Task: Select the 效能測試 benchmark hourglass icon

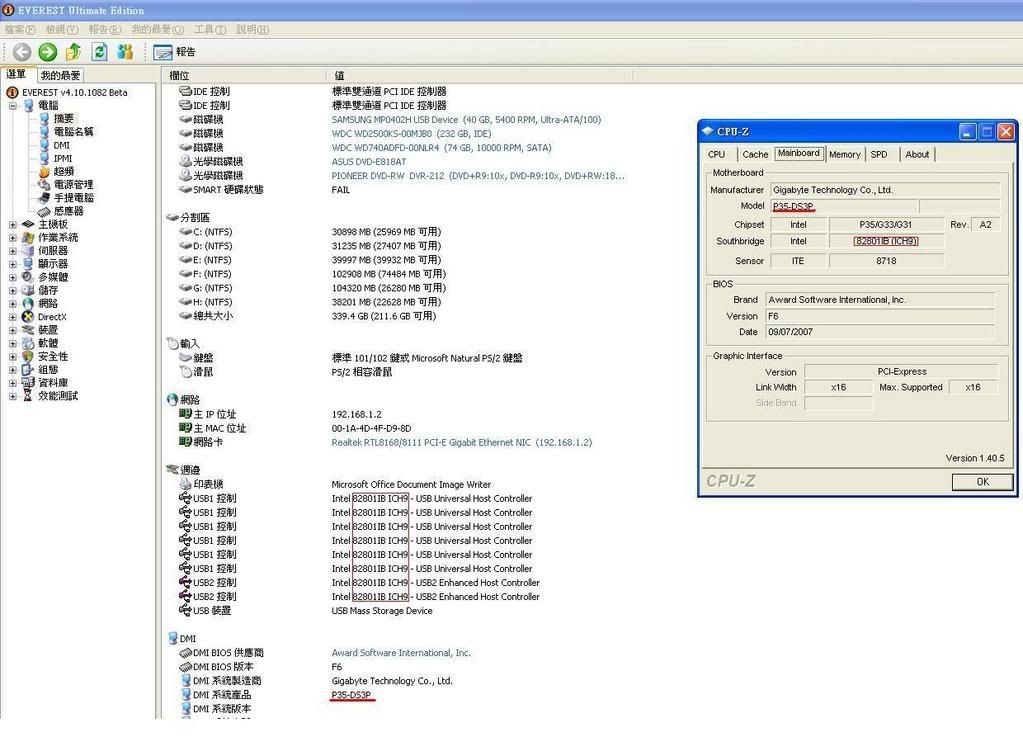Action: (x=27, y=396)
